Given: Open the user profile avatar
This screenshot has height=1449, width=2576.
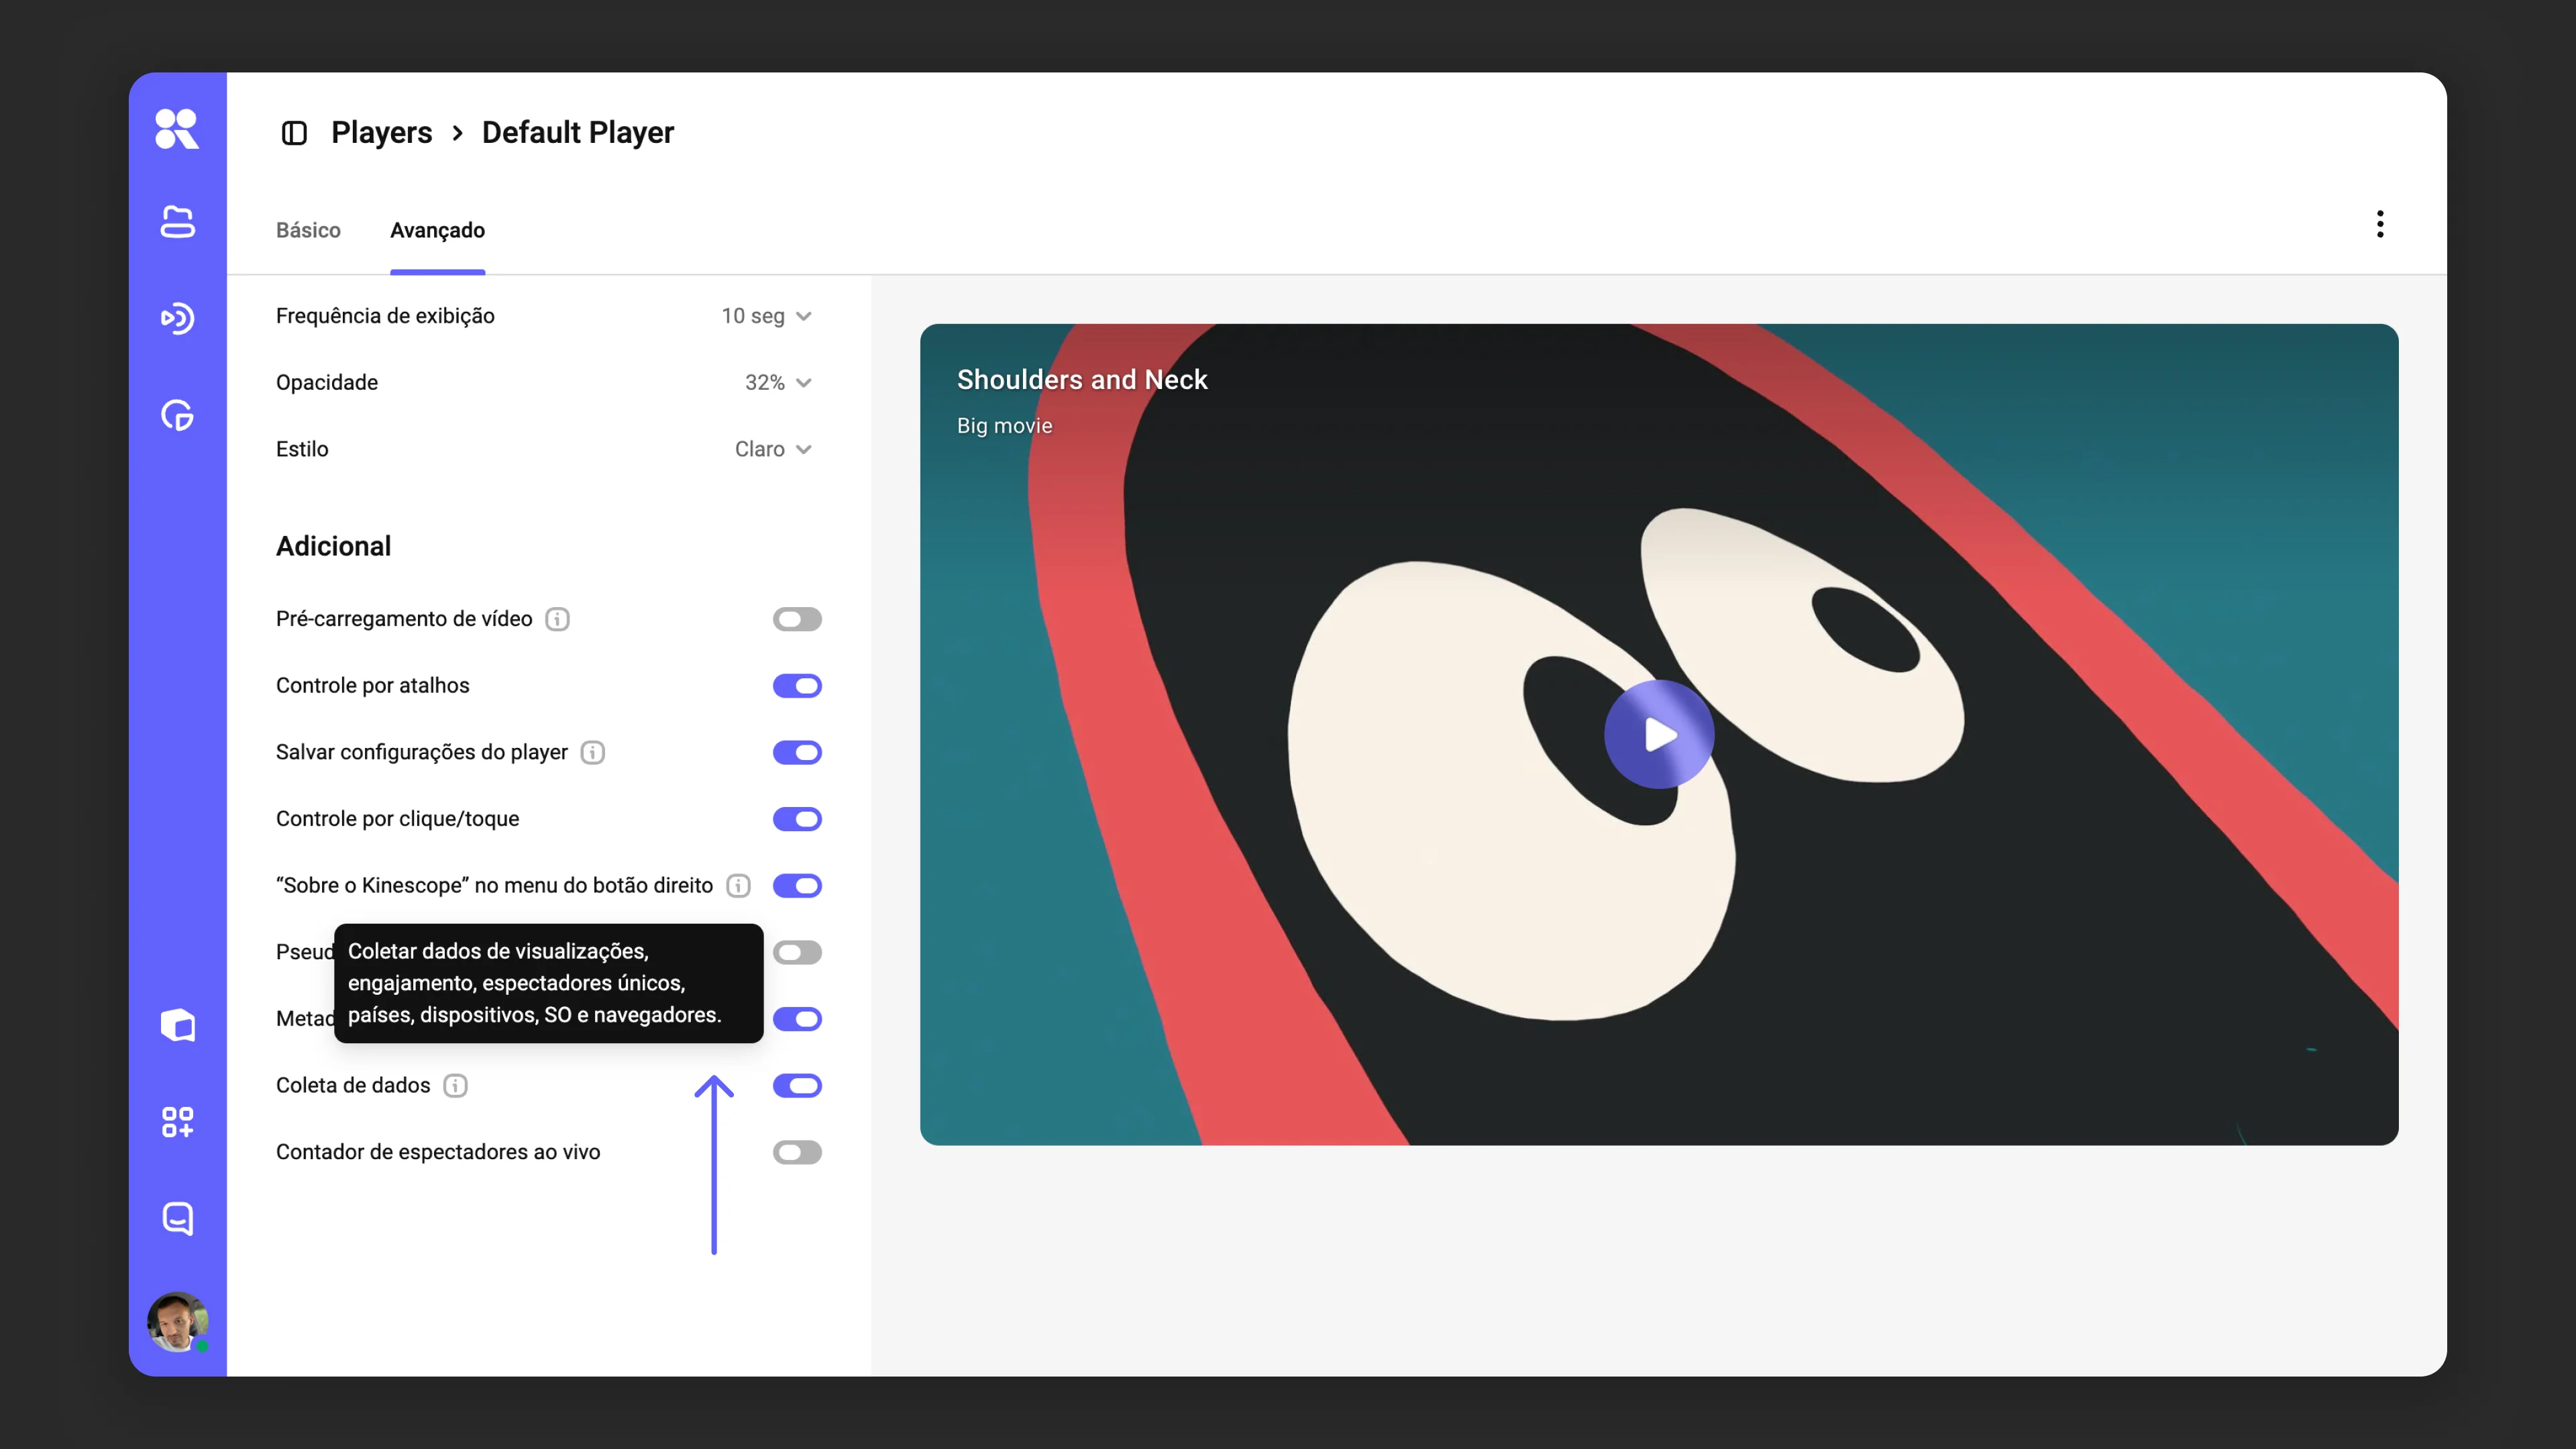Looking at the screenshot, I should [177, 1322].
